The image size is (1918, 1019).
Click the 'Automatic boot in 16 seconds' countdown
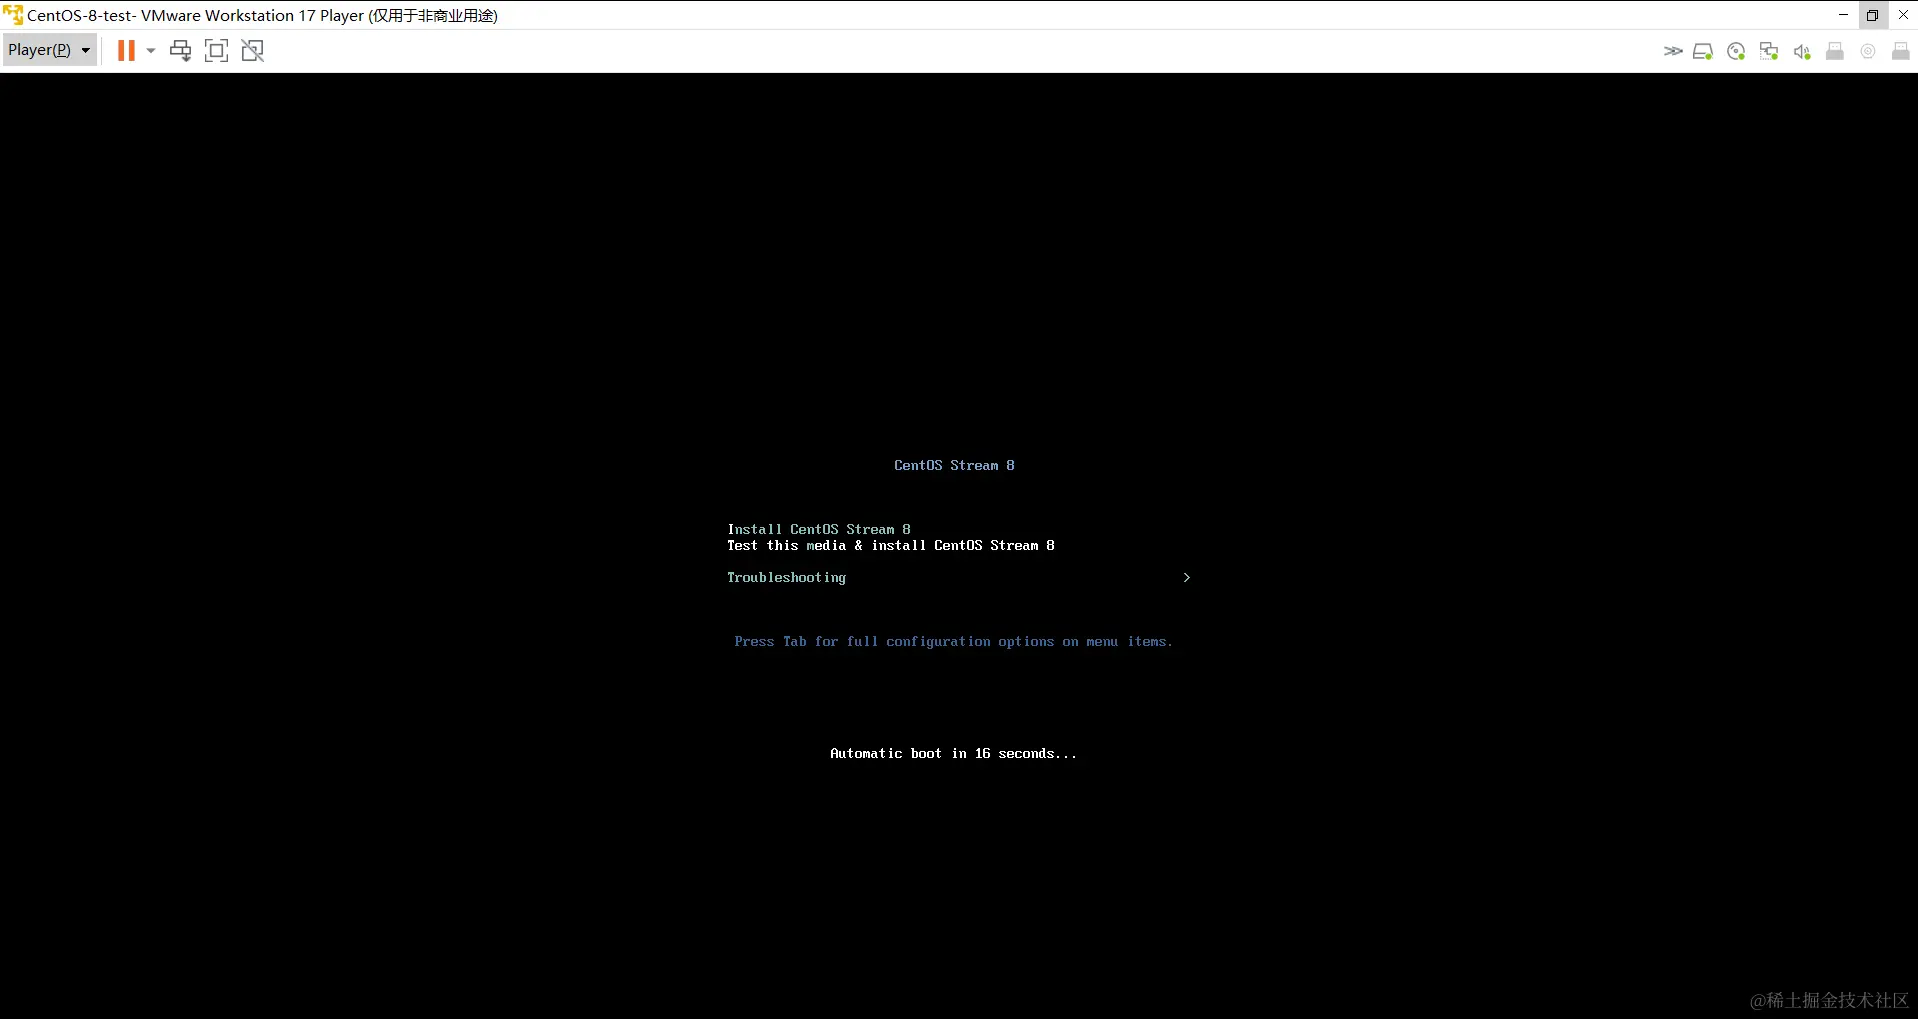coord(953,754)
